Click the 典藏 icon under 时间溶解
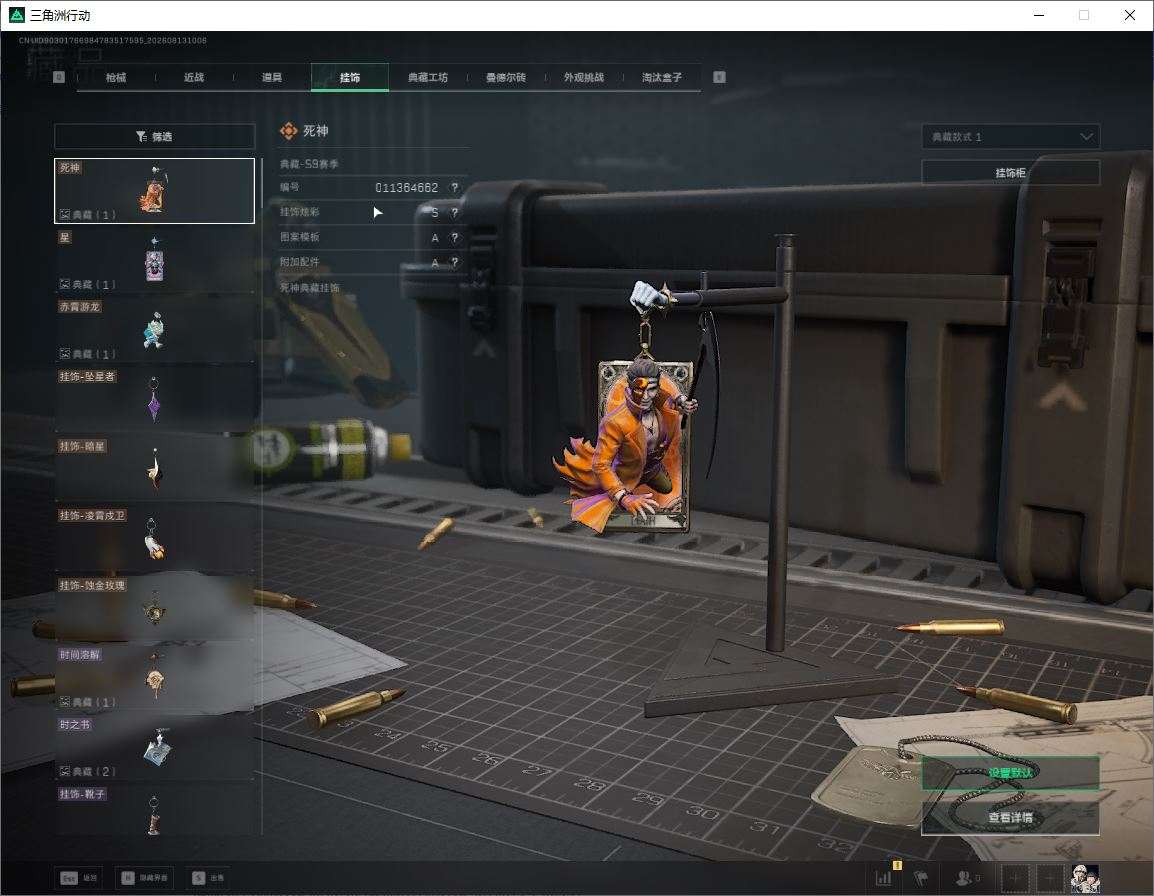This screenshot has width=1154, height=896. tap(65, 702)
